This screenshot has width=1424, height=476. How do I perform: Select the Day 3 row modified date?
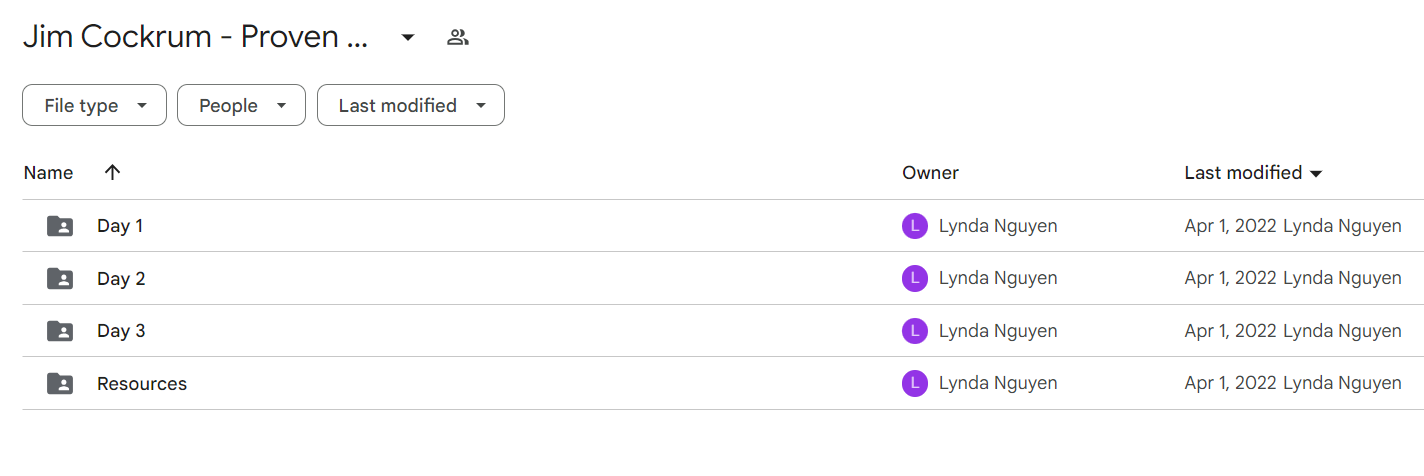[x=1230, y=331]
